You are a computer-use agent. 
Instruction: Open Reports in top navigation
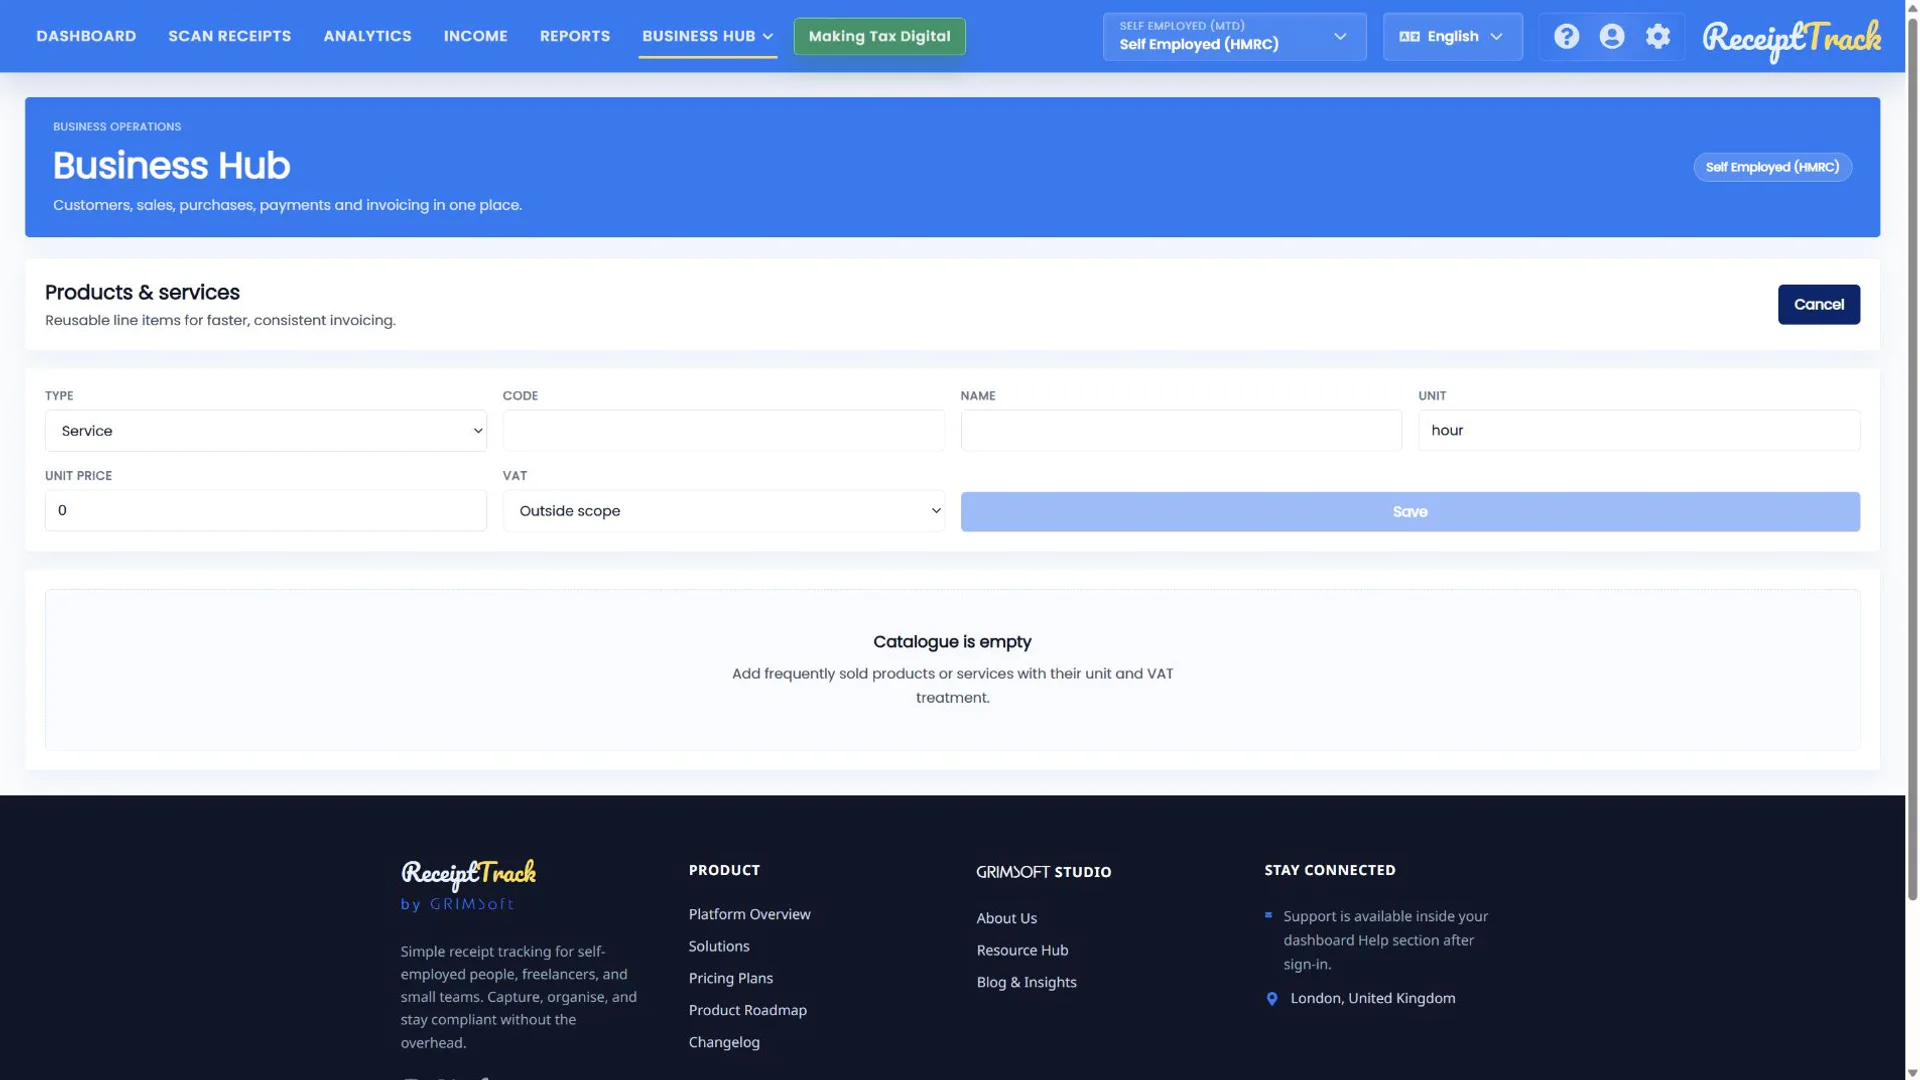click(x=574, y=36)
